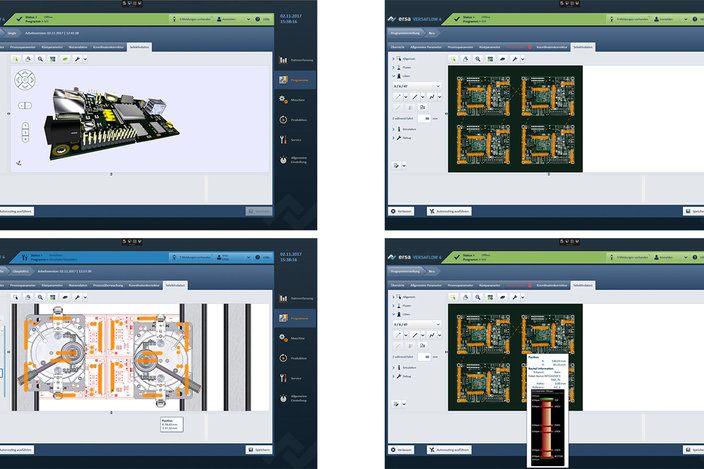This screenshot has width=704, height=469.
Task: Open Programme in top-left window sidebar
Action: point(295,80)
